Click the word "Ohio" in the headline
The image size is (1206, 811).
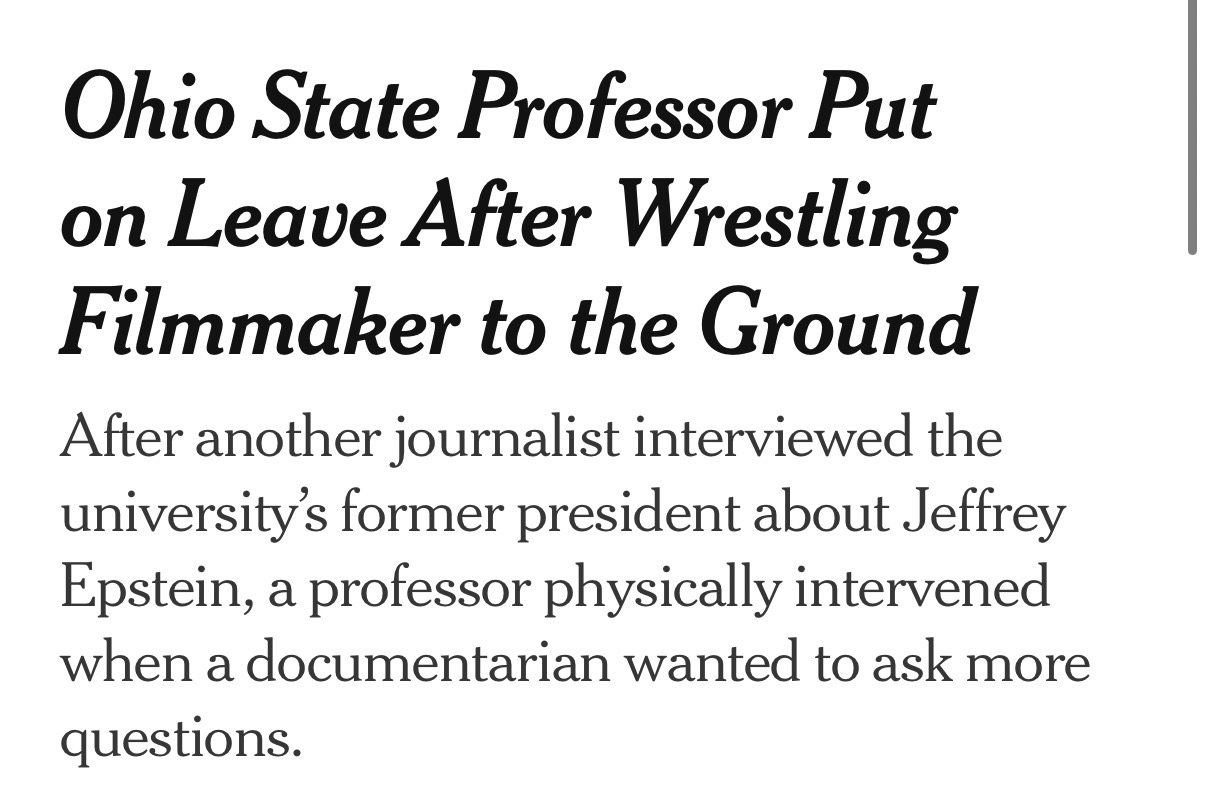[147, 110]
